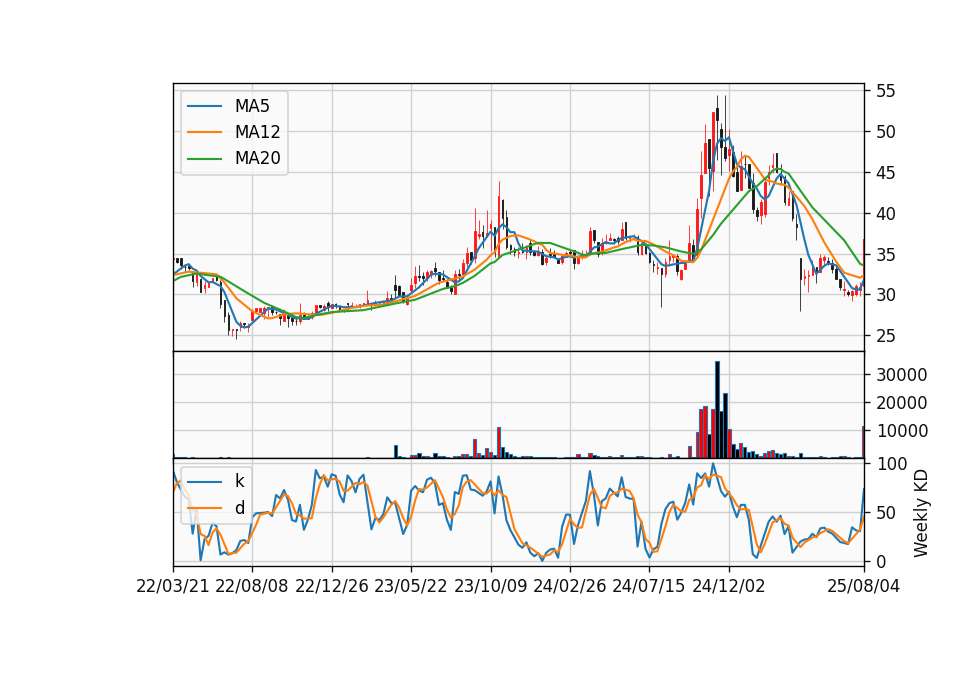Viewport: 960px width, 690px height.
Task: Click the 22/08/08 date tick label
Action: [252, 586]
